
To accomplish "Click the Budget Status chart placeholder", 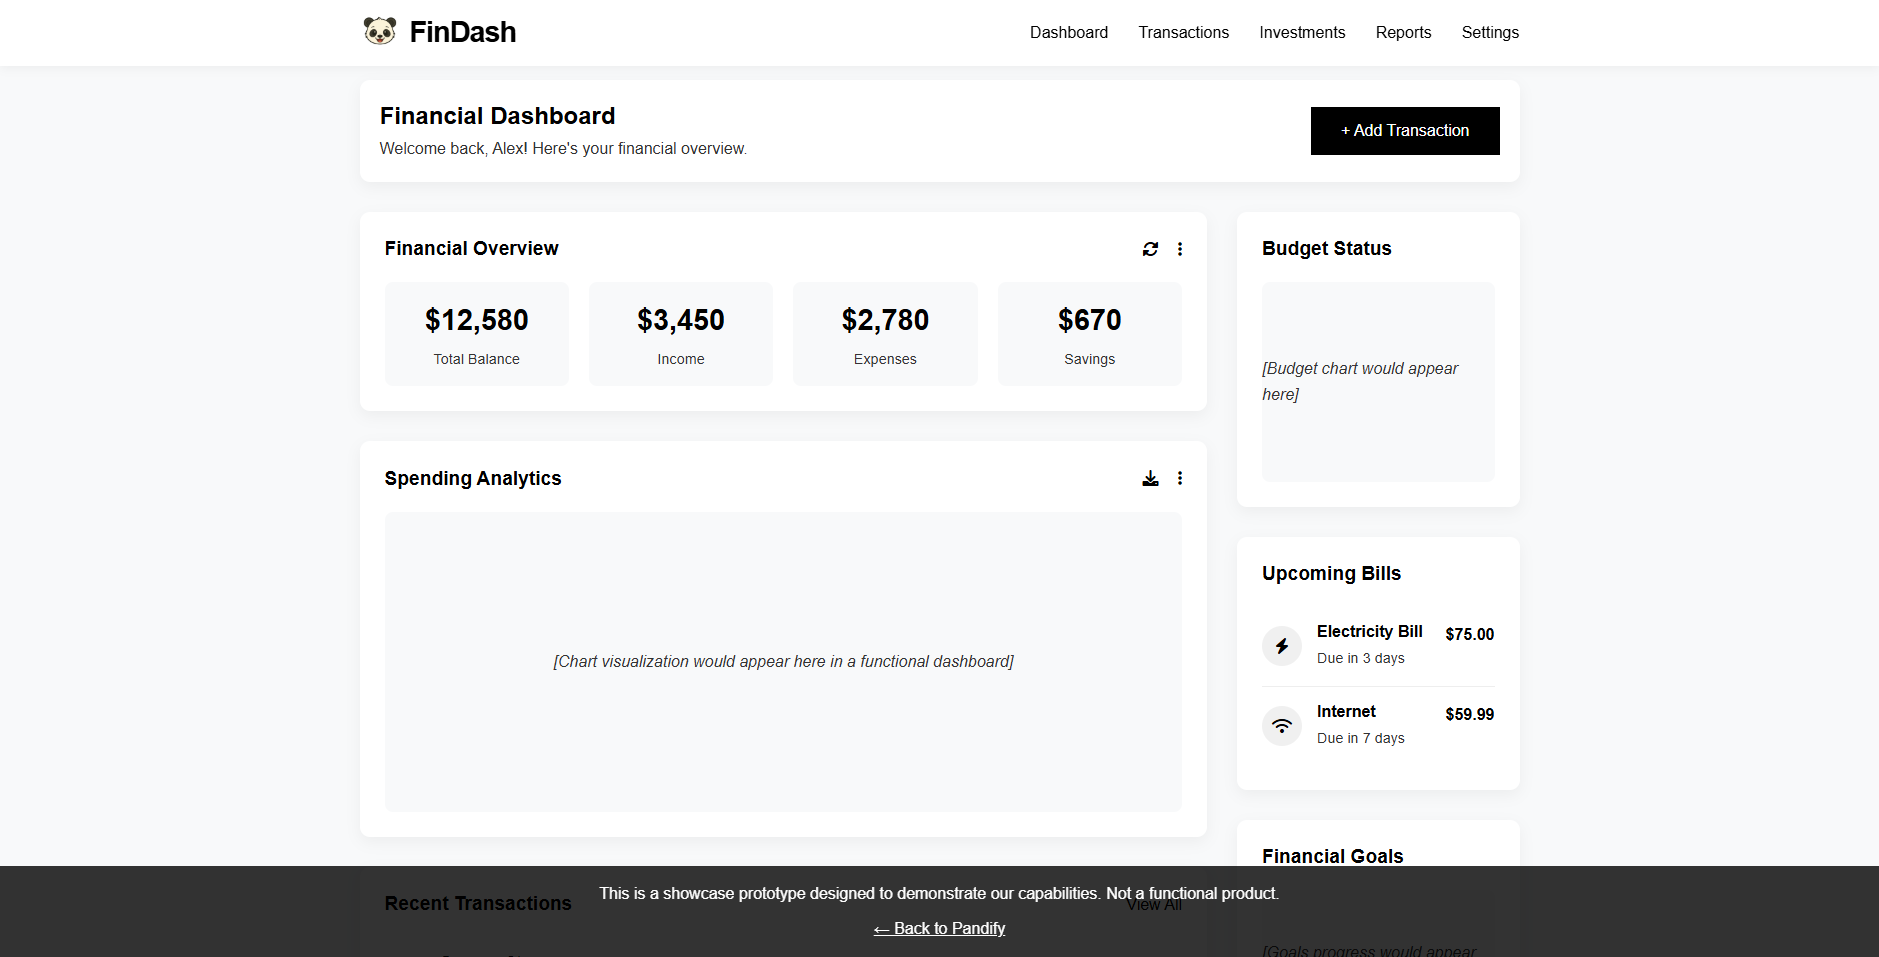I will coord(1377,382).
